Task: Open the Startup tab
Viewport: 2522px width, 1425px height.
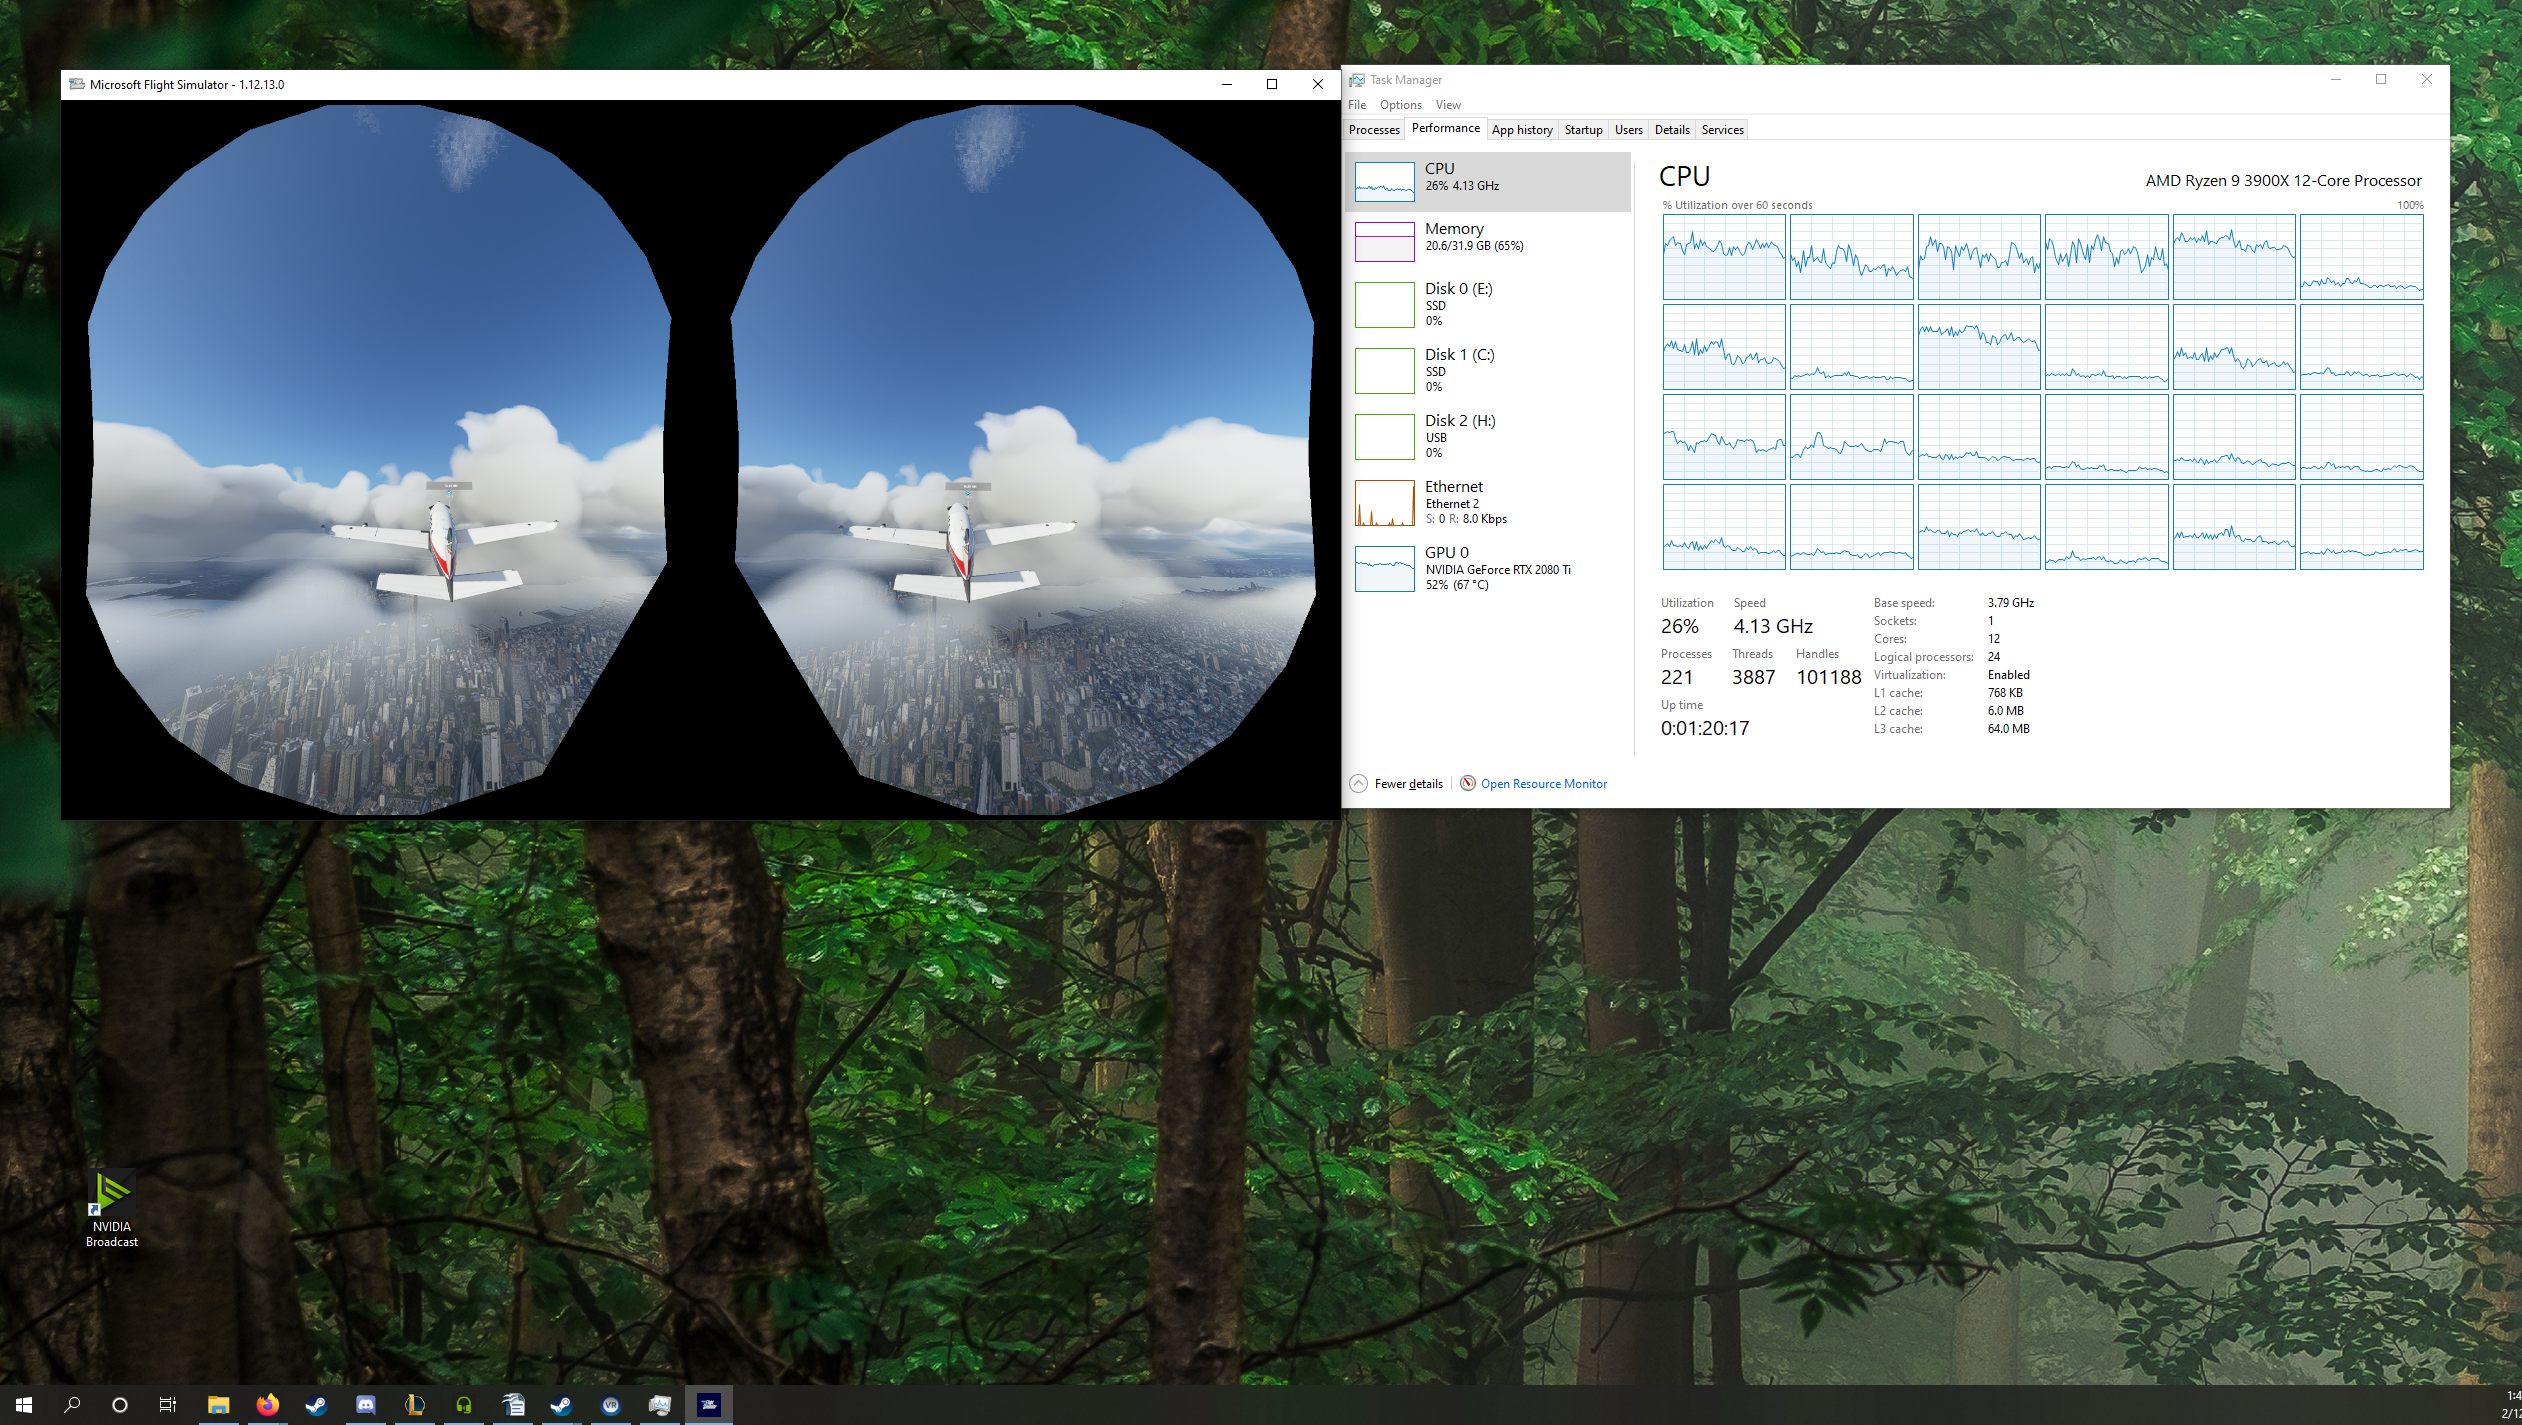Action: tap(1583, 130)
